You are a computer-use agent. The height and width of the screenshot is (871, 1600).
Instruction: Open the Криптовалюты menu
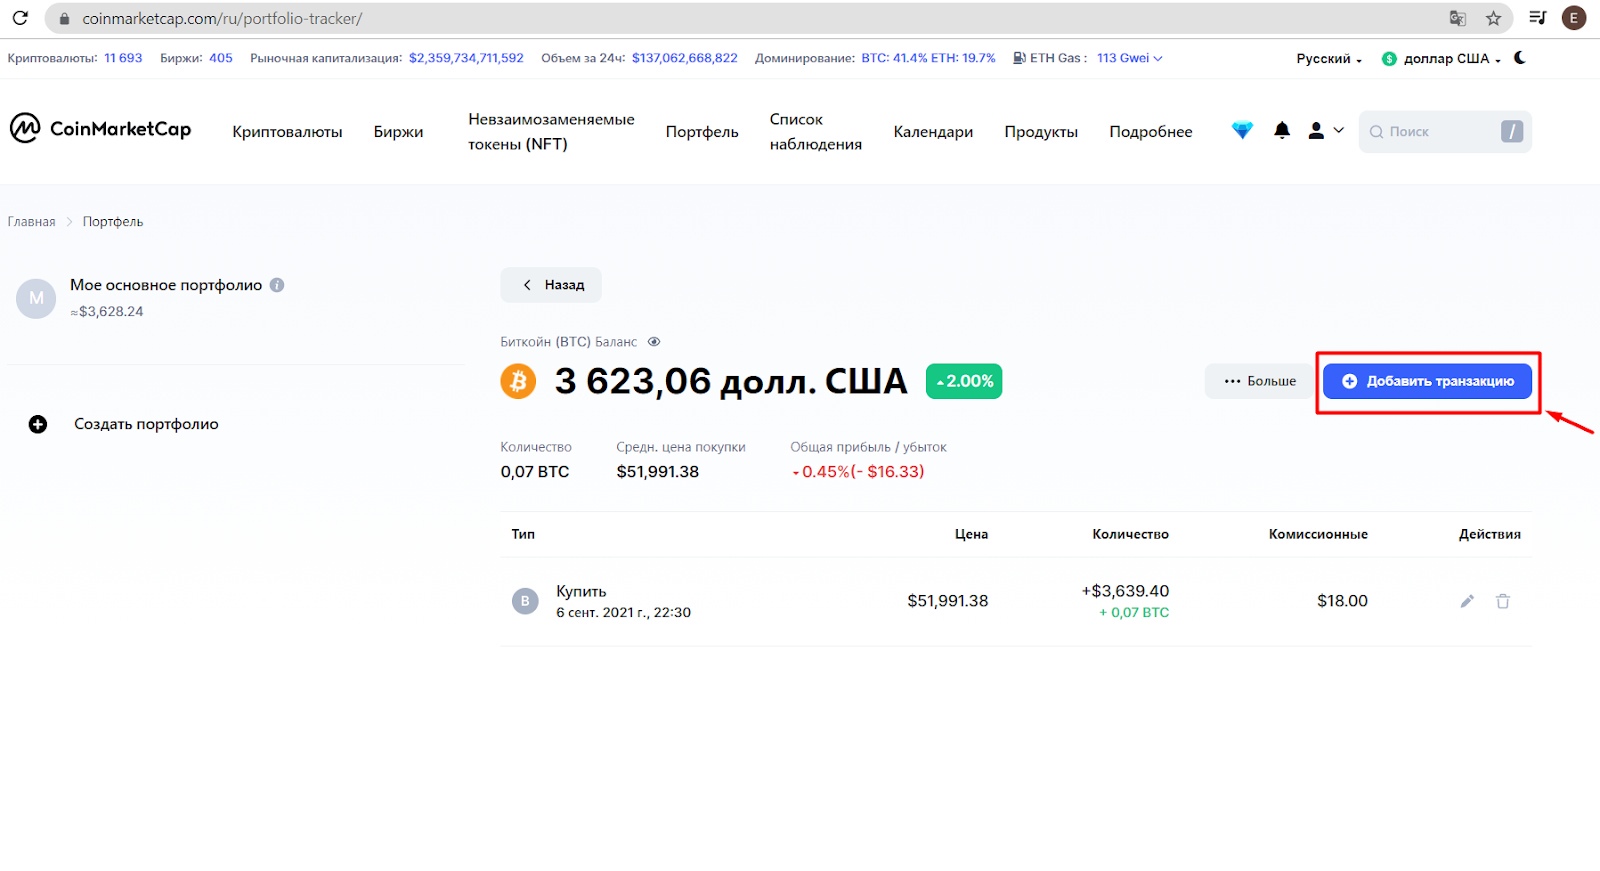(x=287, y=132)
